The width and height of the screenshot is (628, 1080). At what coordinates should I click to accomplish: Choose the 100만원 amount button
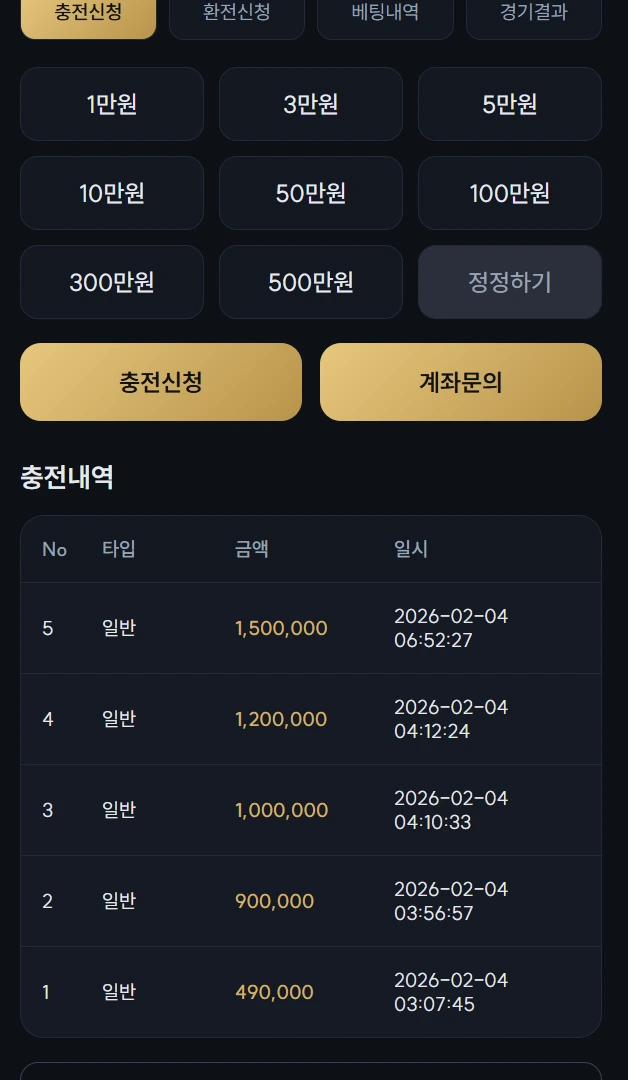click(x=510, y=193)
